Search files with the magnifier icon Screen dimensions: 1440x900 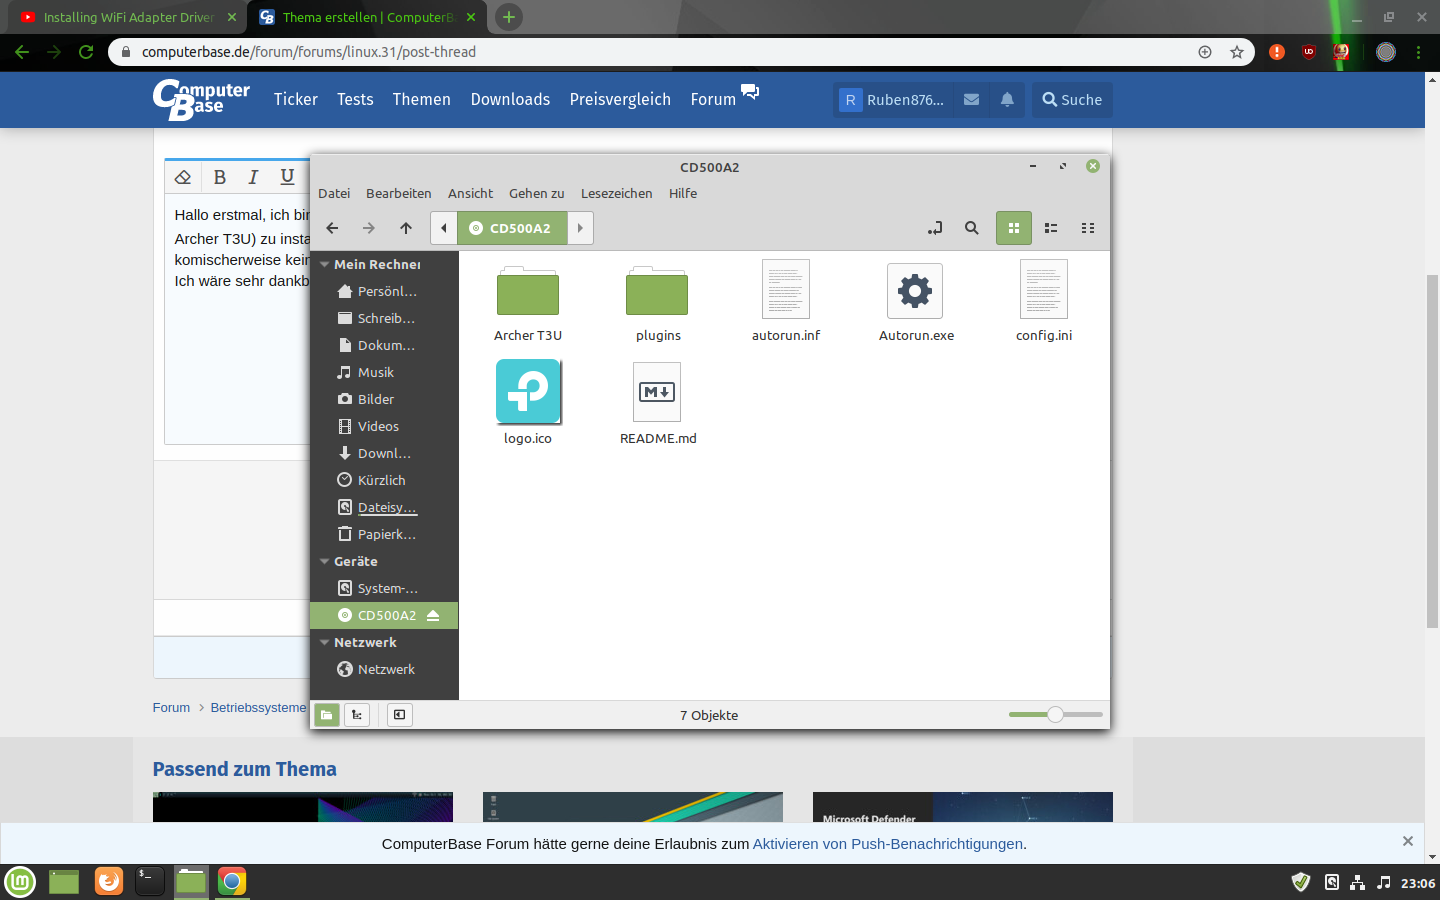971,228
